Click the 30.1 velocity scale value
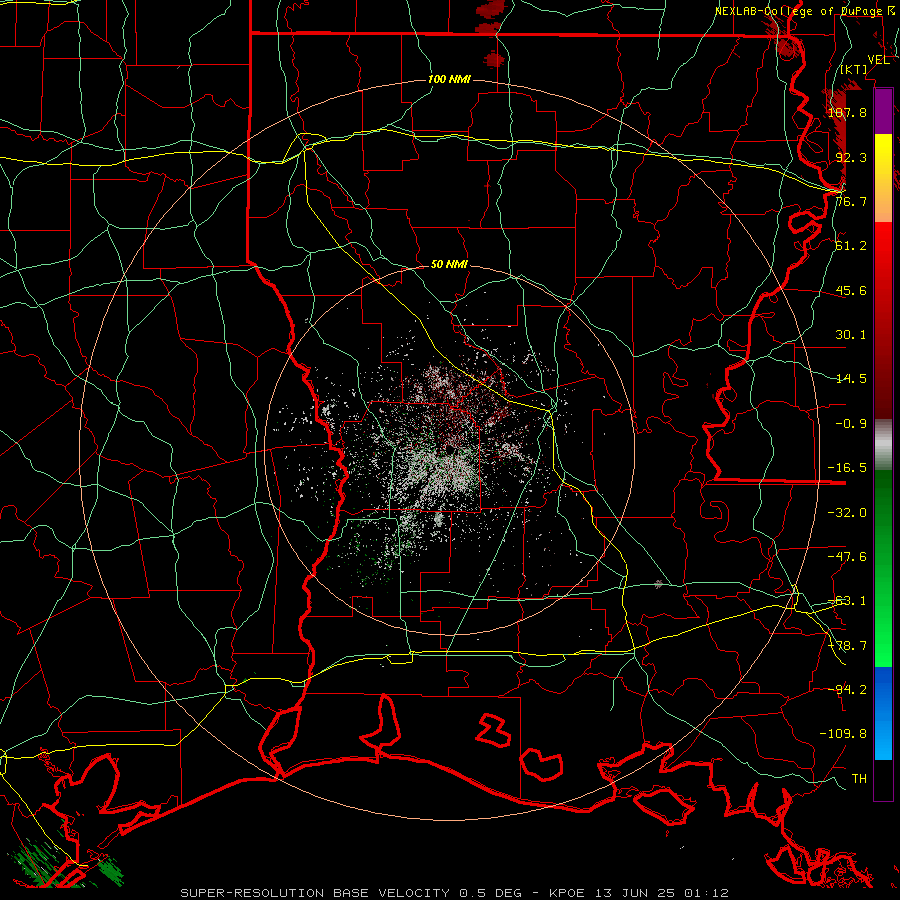The height and width of the screenshot is (900, 900). [851, 335]
